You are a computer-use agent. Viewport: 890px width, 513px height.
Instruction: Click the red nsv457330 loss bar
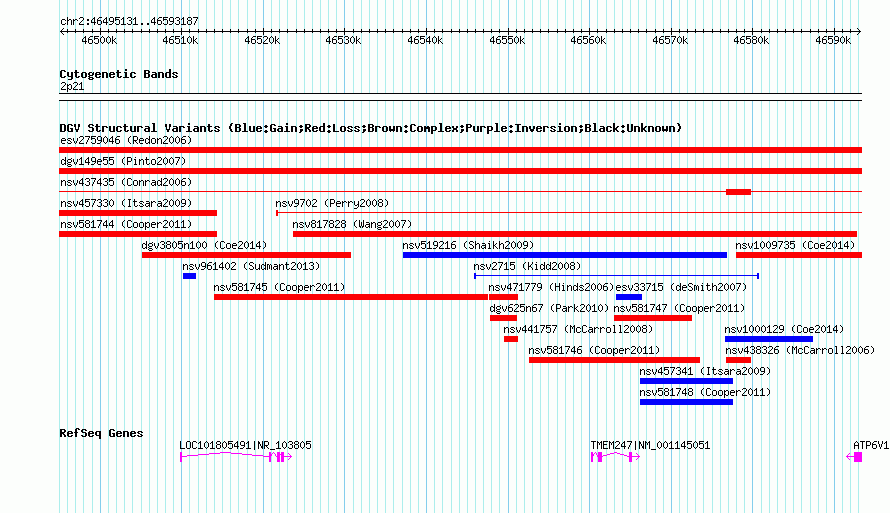point(138,213)
